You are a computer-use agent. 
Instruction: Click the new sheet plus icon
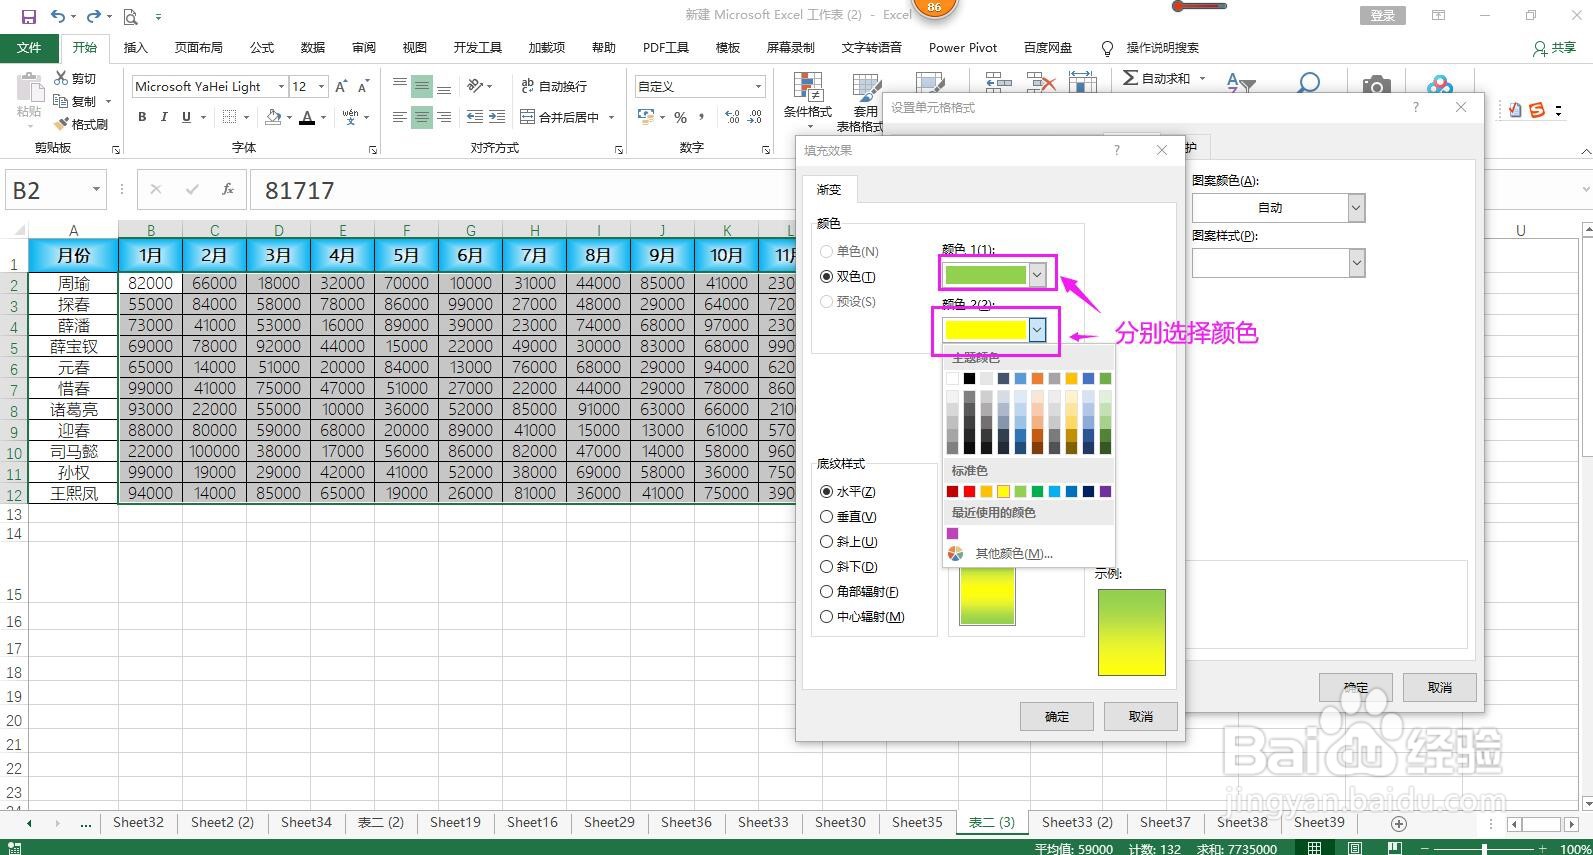coord(1399,823)
